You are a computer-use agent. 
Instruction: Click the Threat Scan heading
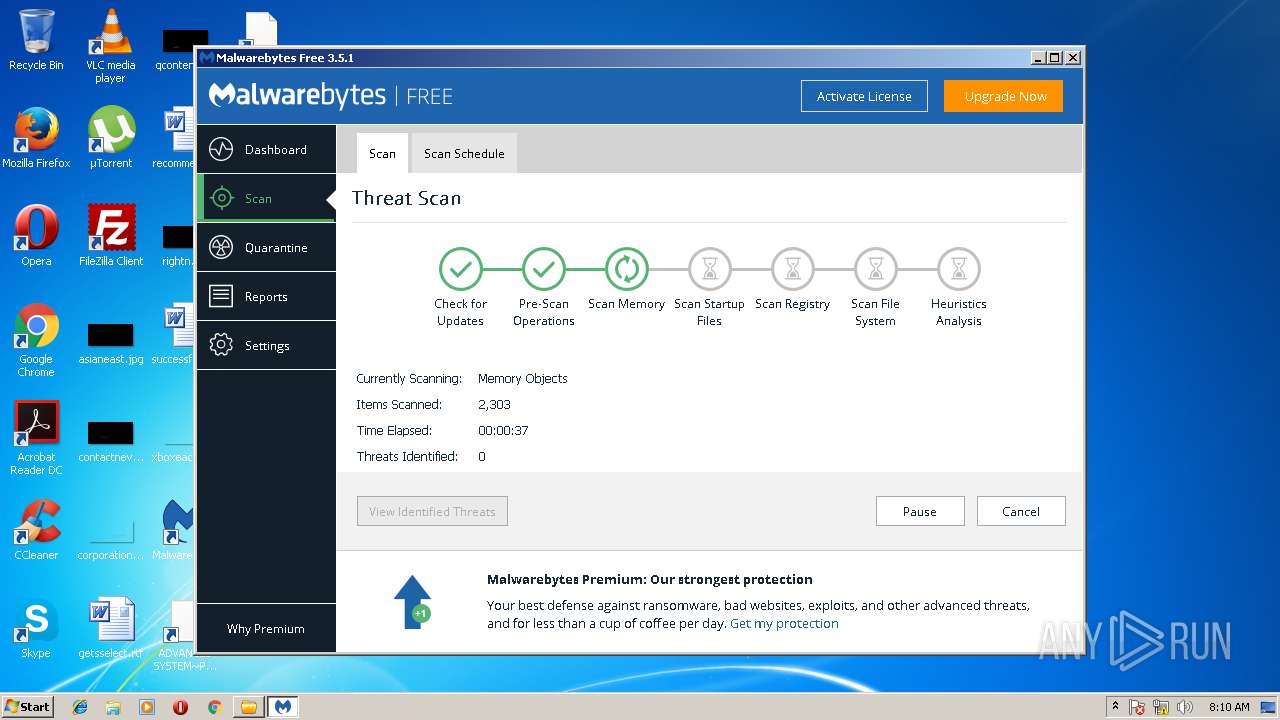[x=406, y=198]
